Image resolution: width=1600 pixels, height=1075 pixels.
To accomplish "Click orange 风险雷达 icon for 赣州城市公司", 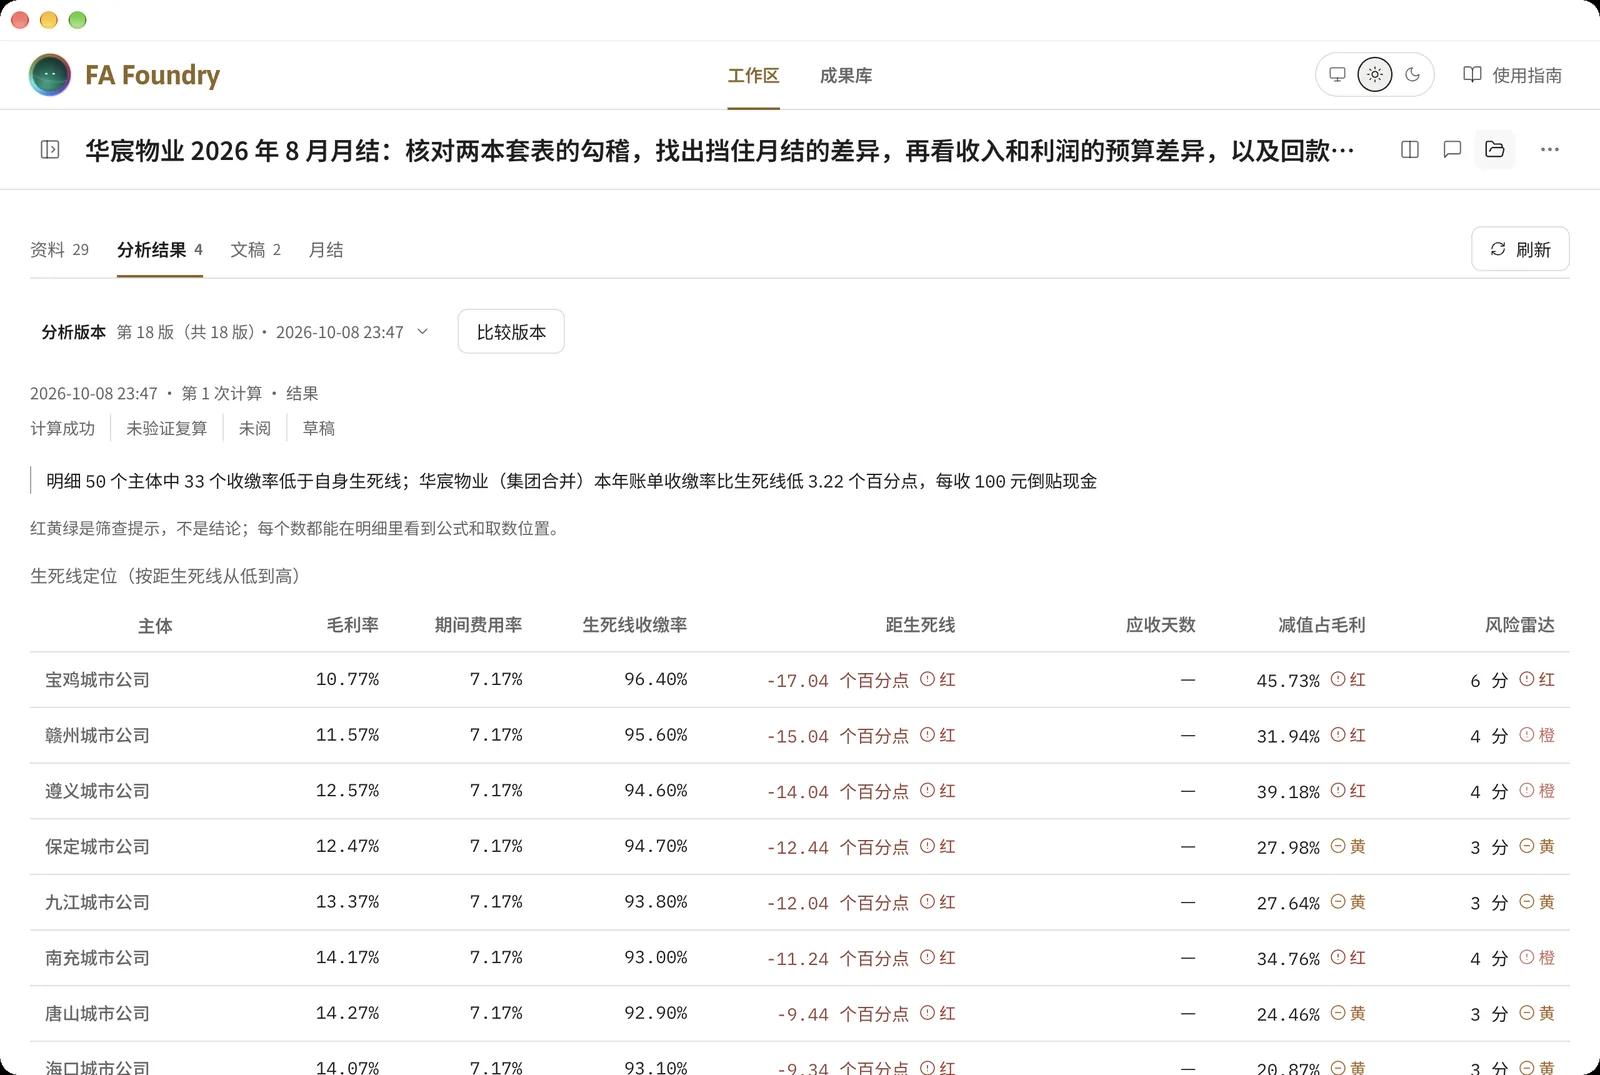I will pos(1527,735).
